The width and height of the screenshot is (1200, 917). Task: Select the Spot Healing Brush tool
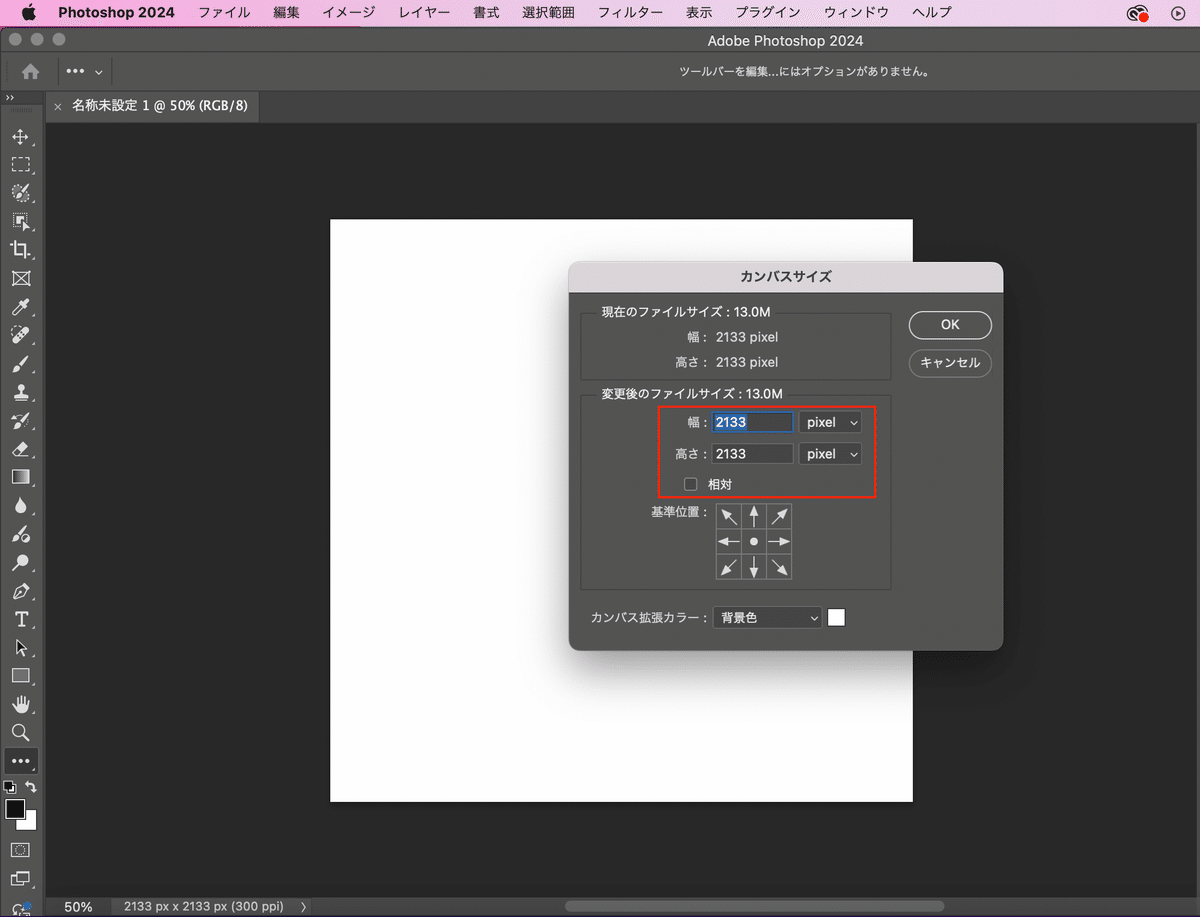coord(21,335)
